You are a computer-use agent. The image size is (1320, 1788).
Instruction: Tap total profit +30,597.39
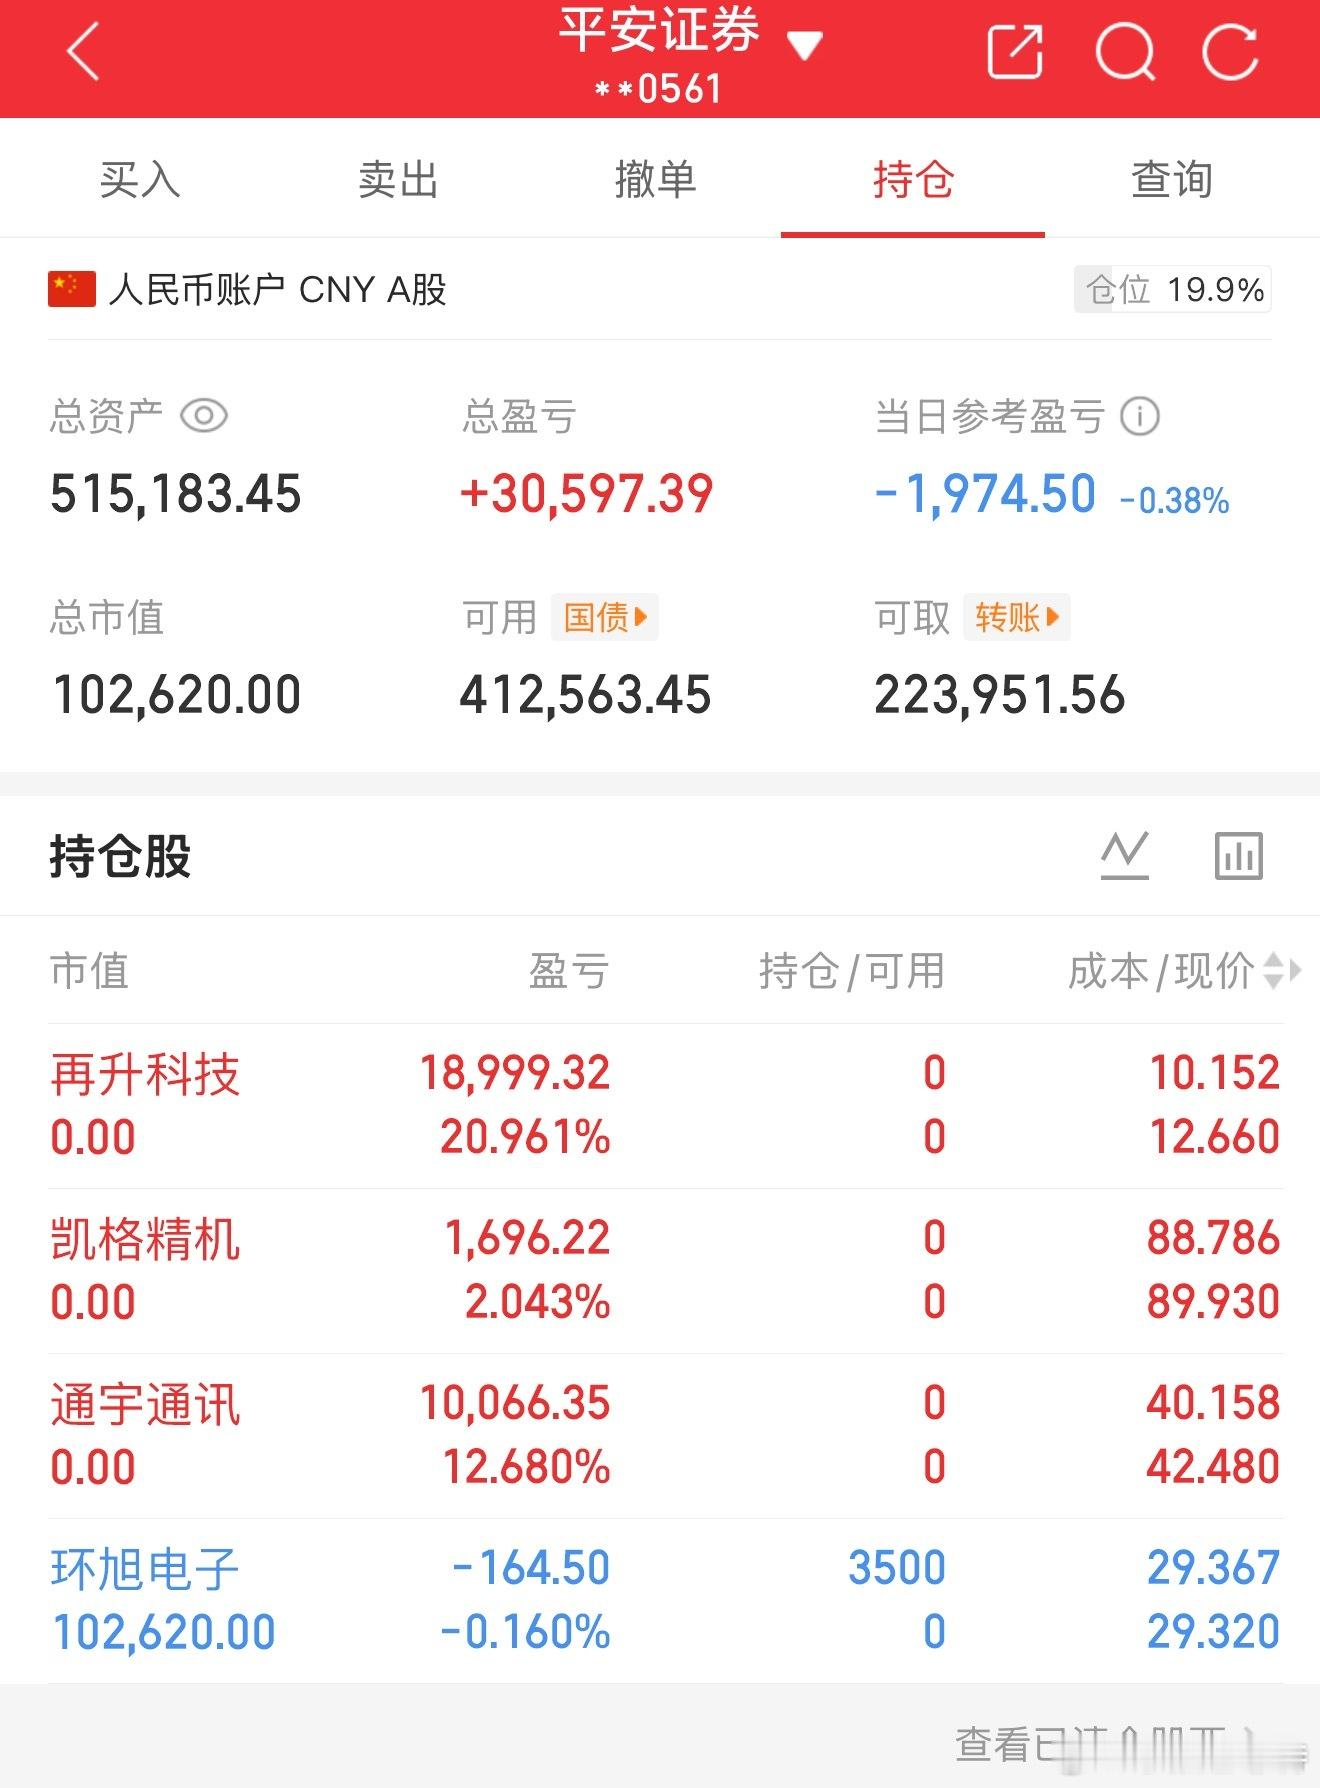coord(586,494)
